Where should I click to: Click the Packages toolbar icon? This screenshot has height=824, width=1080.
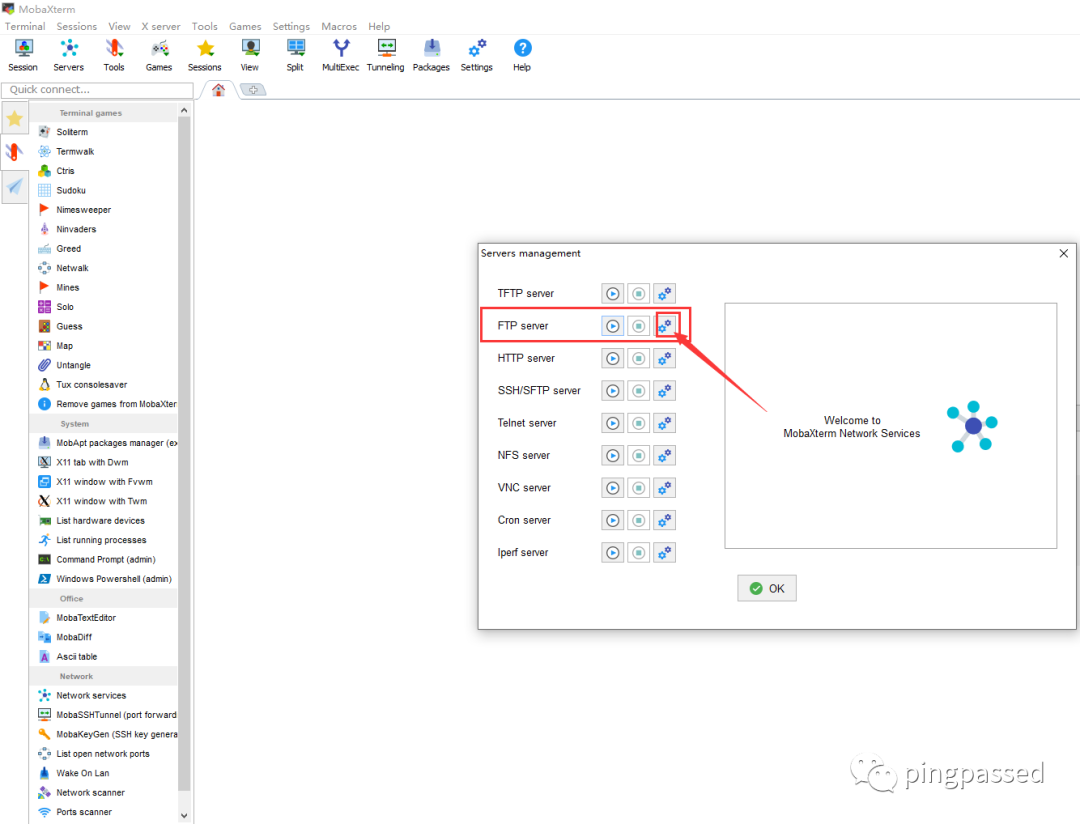point(431,55)
